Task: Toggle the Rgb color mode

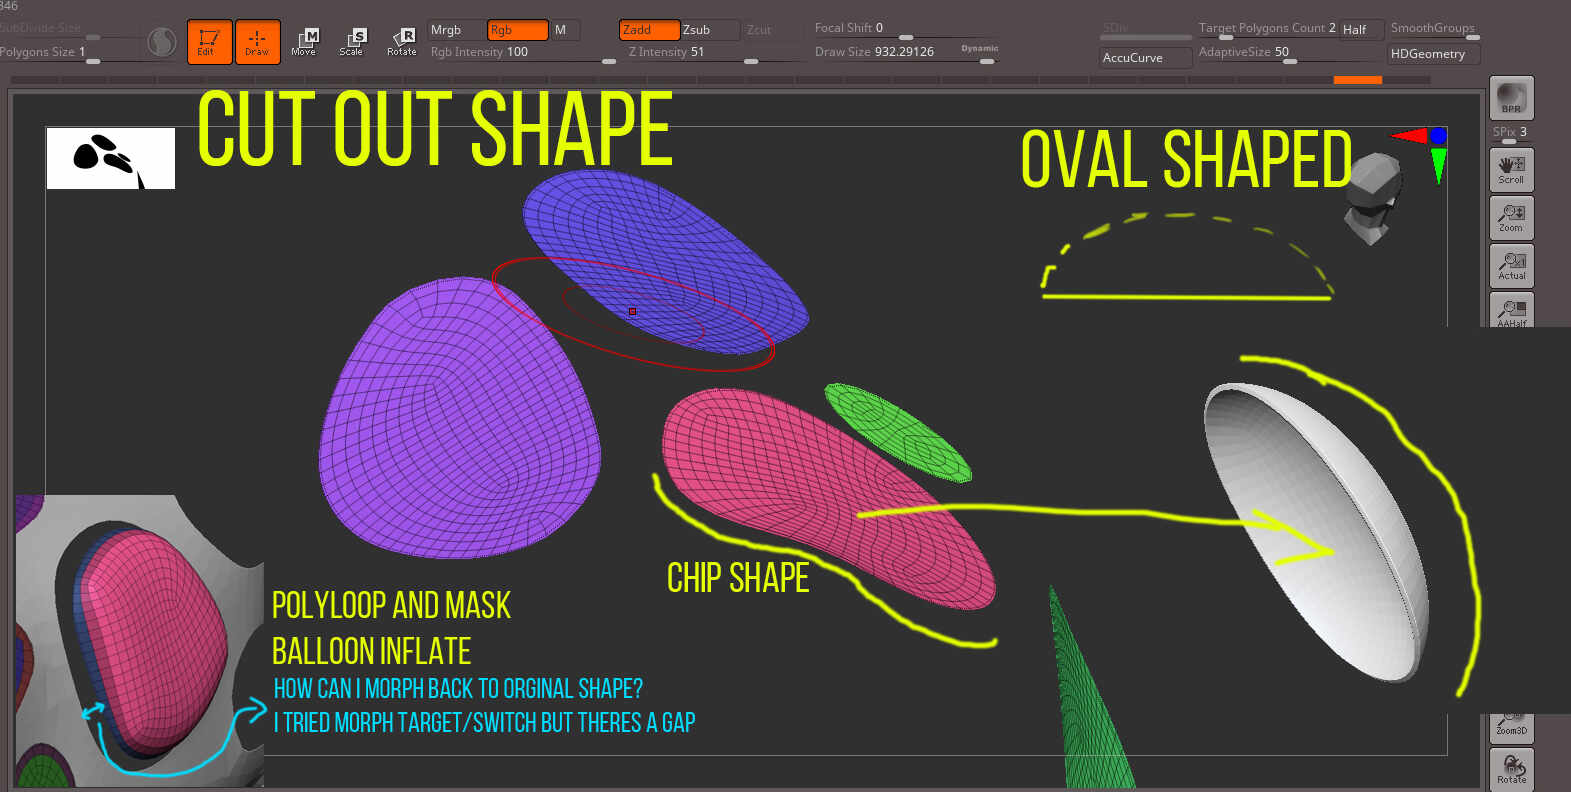Action: pyautogui.click(x=517, y=30)
